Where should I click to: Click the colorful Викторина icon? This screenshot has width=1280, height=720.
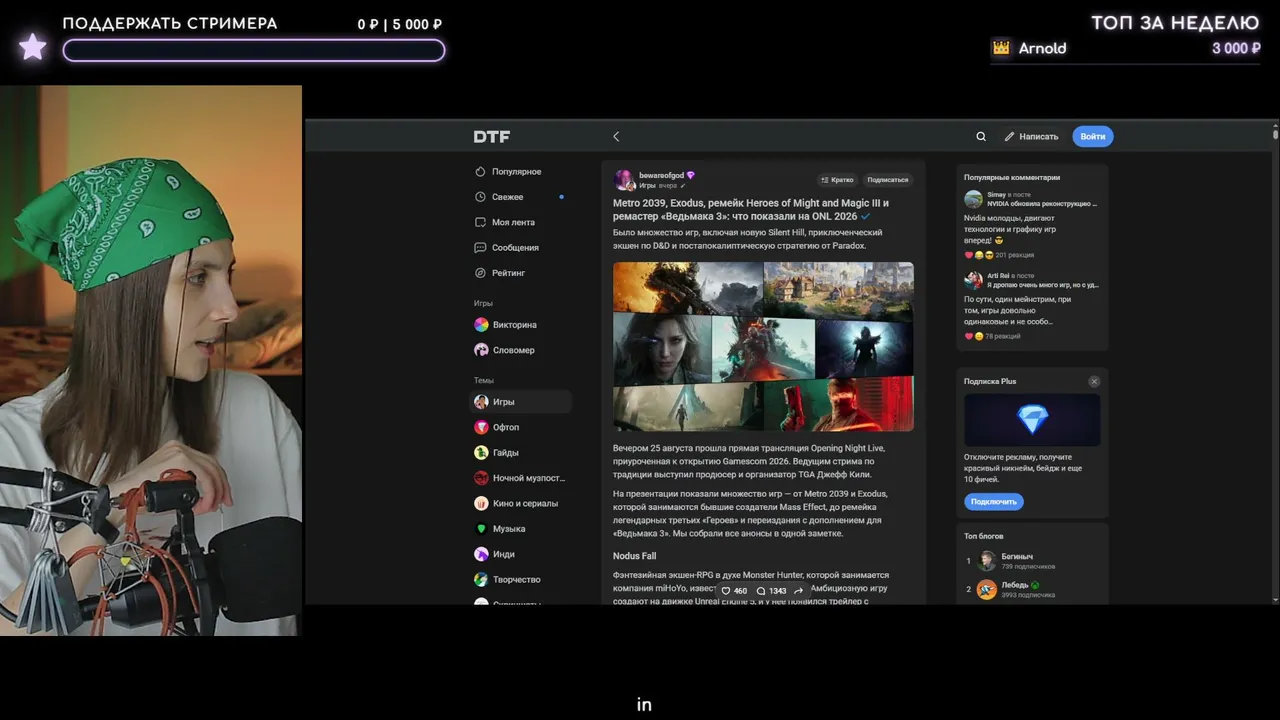click(x=481, y=325)
